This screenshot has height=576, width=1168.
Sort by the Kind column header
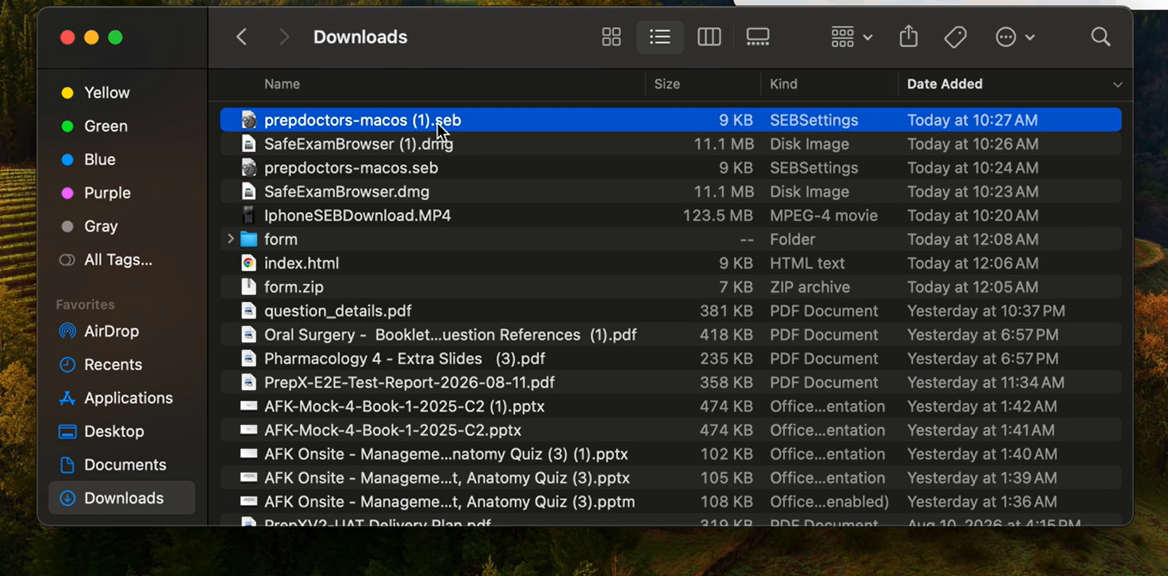point(784,84)
